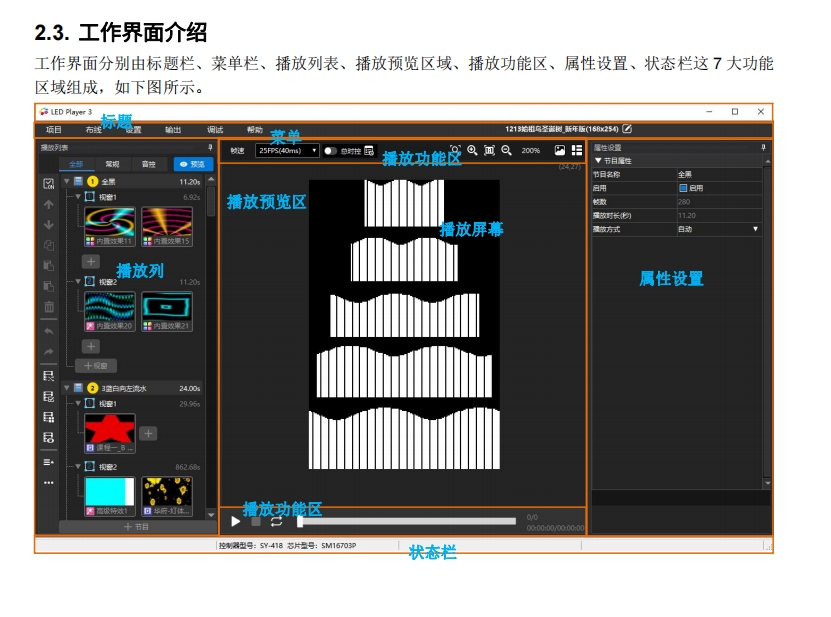Open the 输出 menu
Viewport: 831px width, 617px height.
tap(173, 129)
